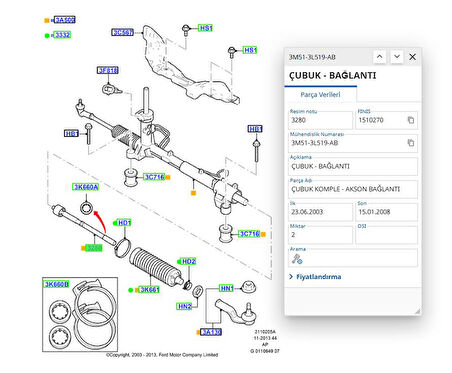
Task: Select the 3A500 part label
Action: 65,20
